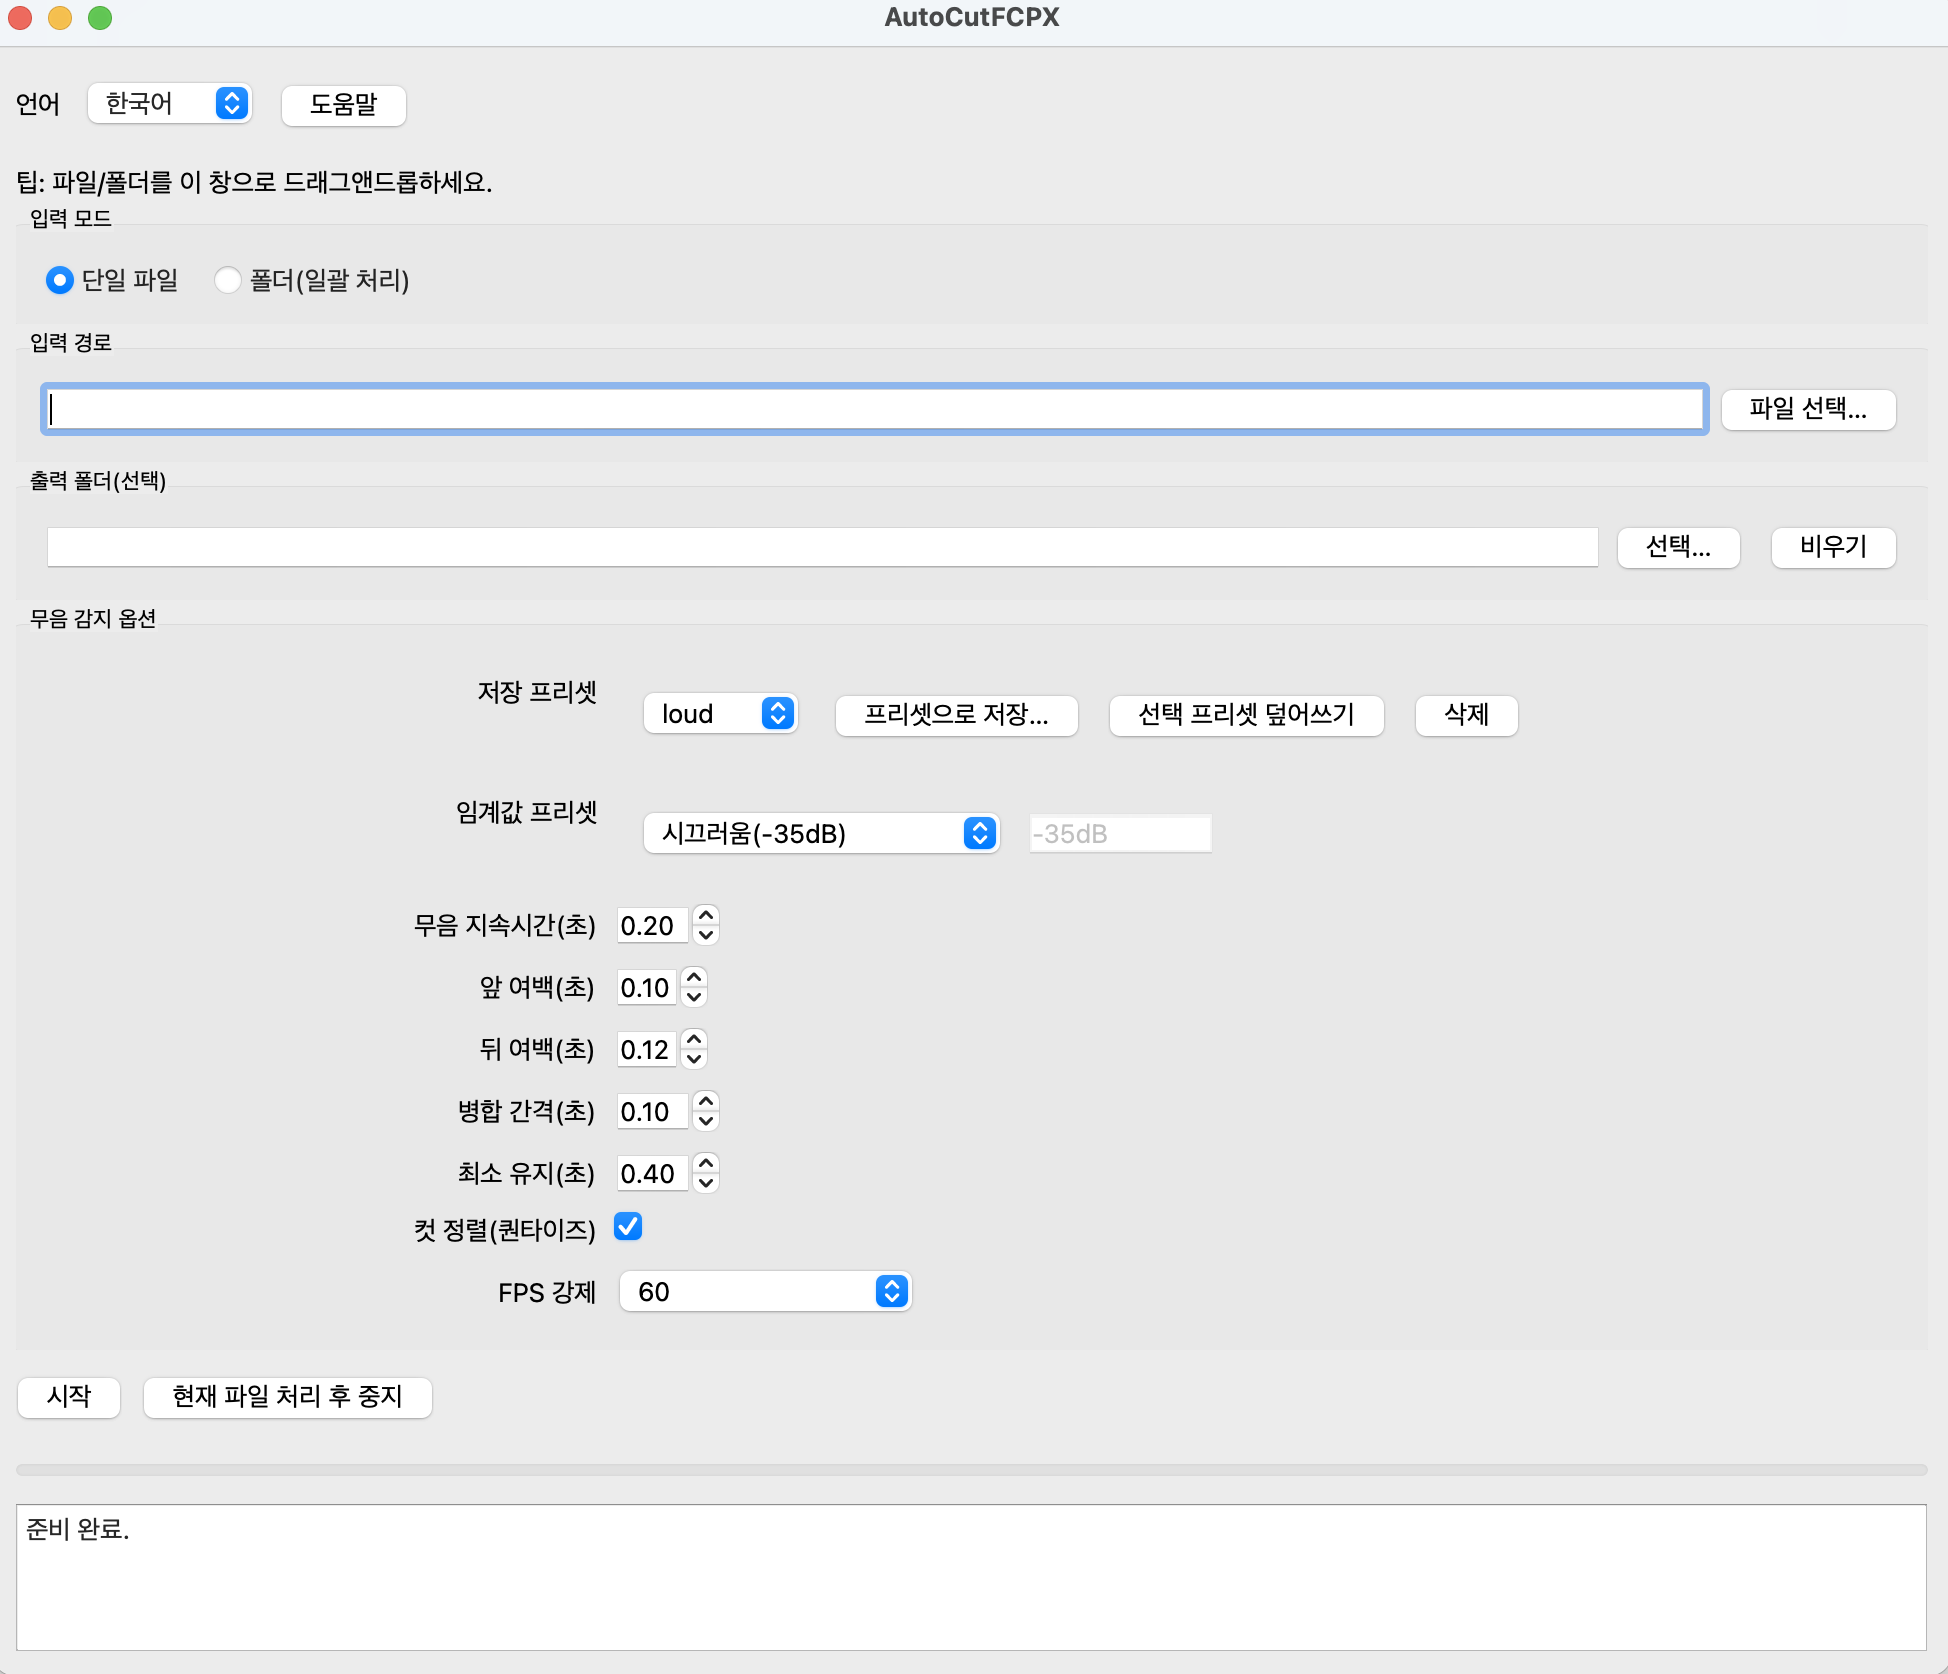The height and width of the screenshot is (1674, 1948).
Task: Click the 비우기 clear button
Action: [x=1834, y=547]
